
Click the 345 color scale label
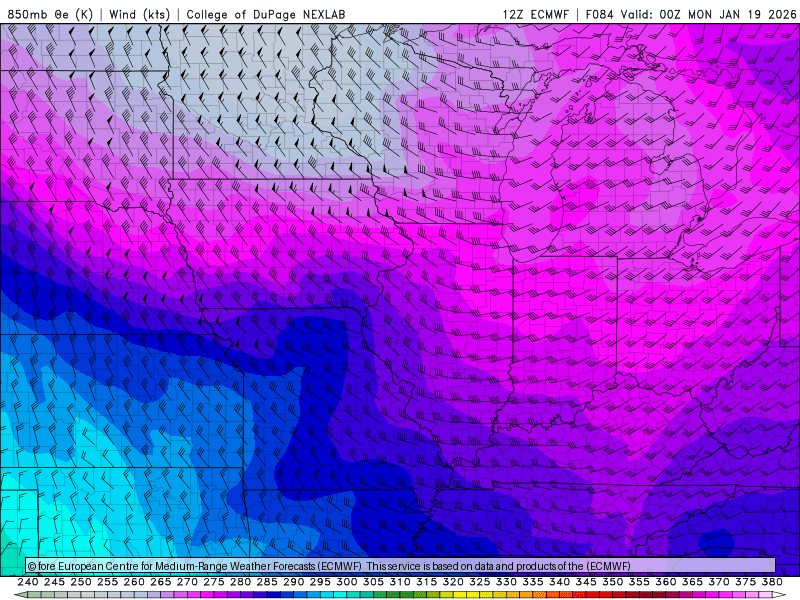(586, 582)
